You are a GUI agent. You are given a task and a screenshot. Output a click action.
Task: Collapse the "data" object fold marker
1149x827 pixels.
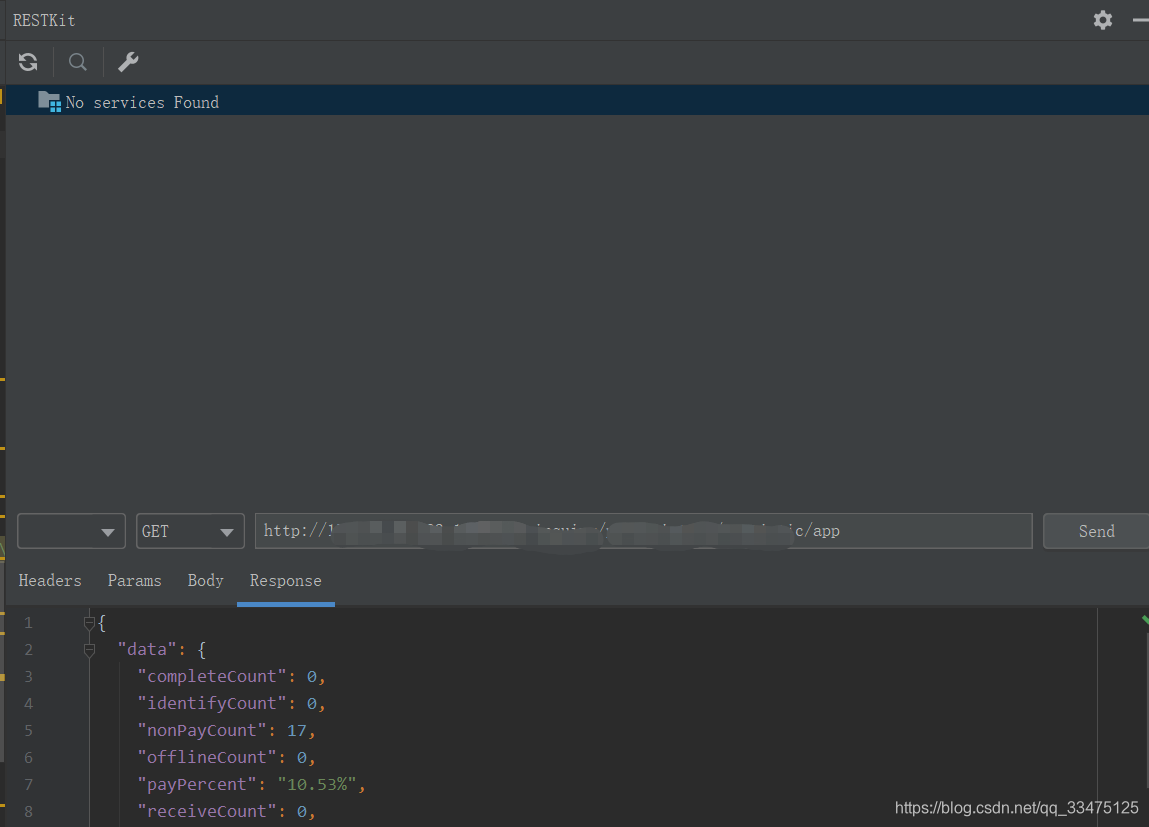(89, 649)
